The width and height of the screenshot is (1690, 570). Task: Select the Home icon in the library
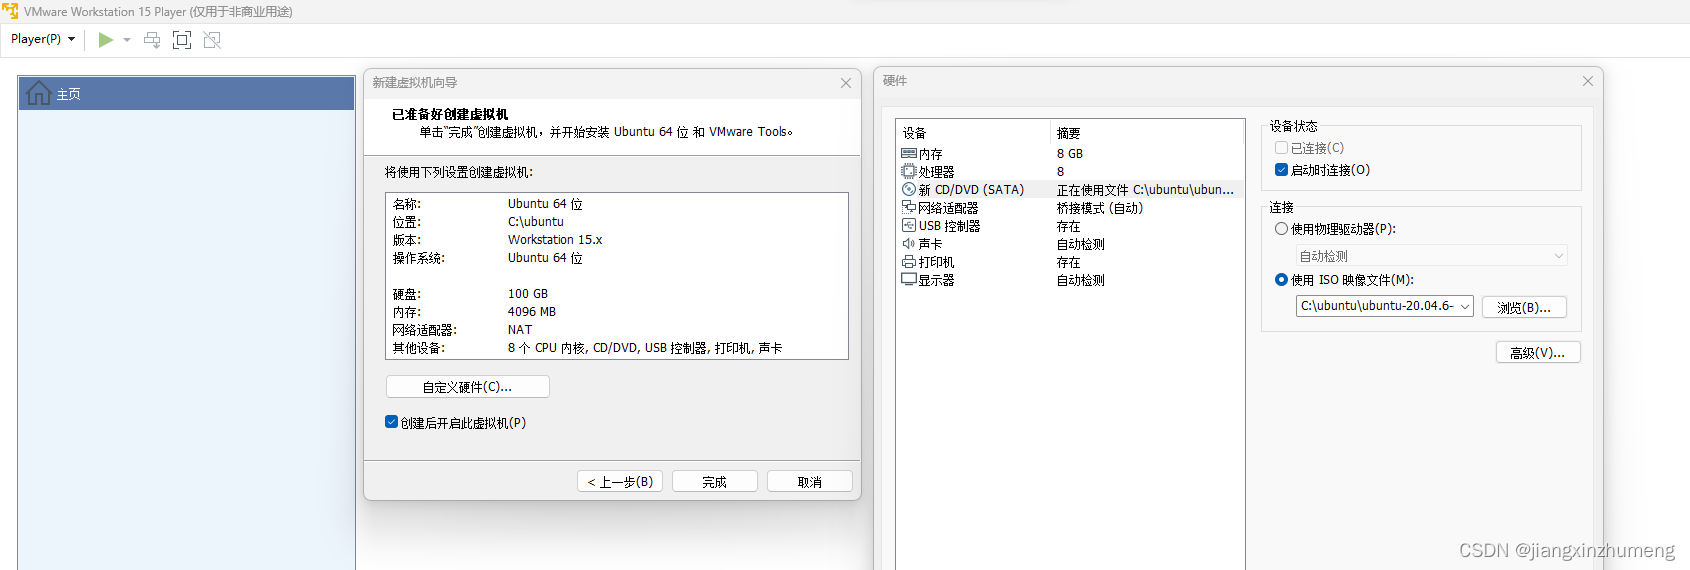point(39,93)
